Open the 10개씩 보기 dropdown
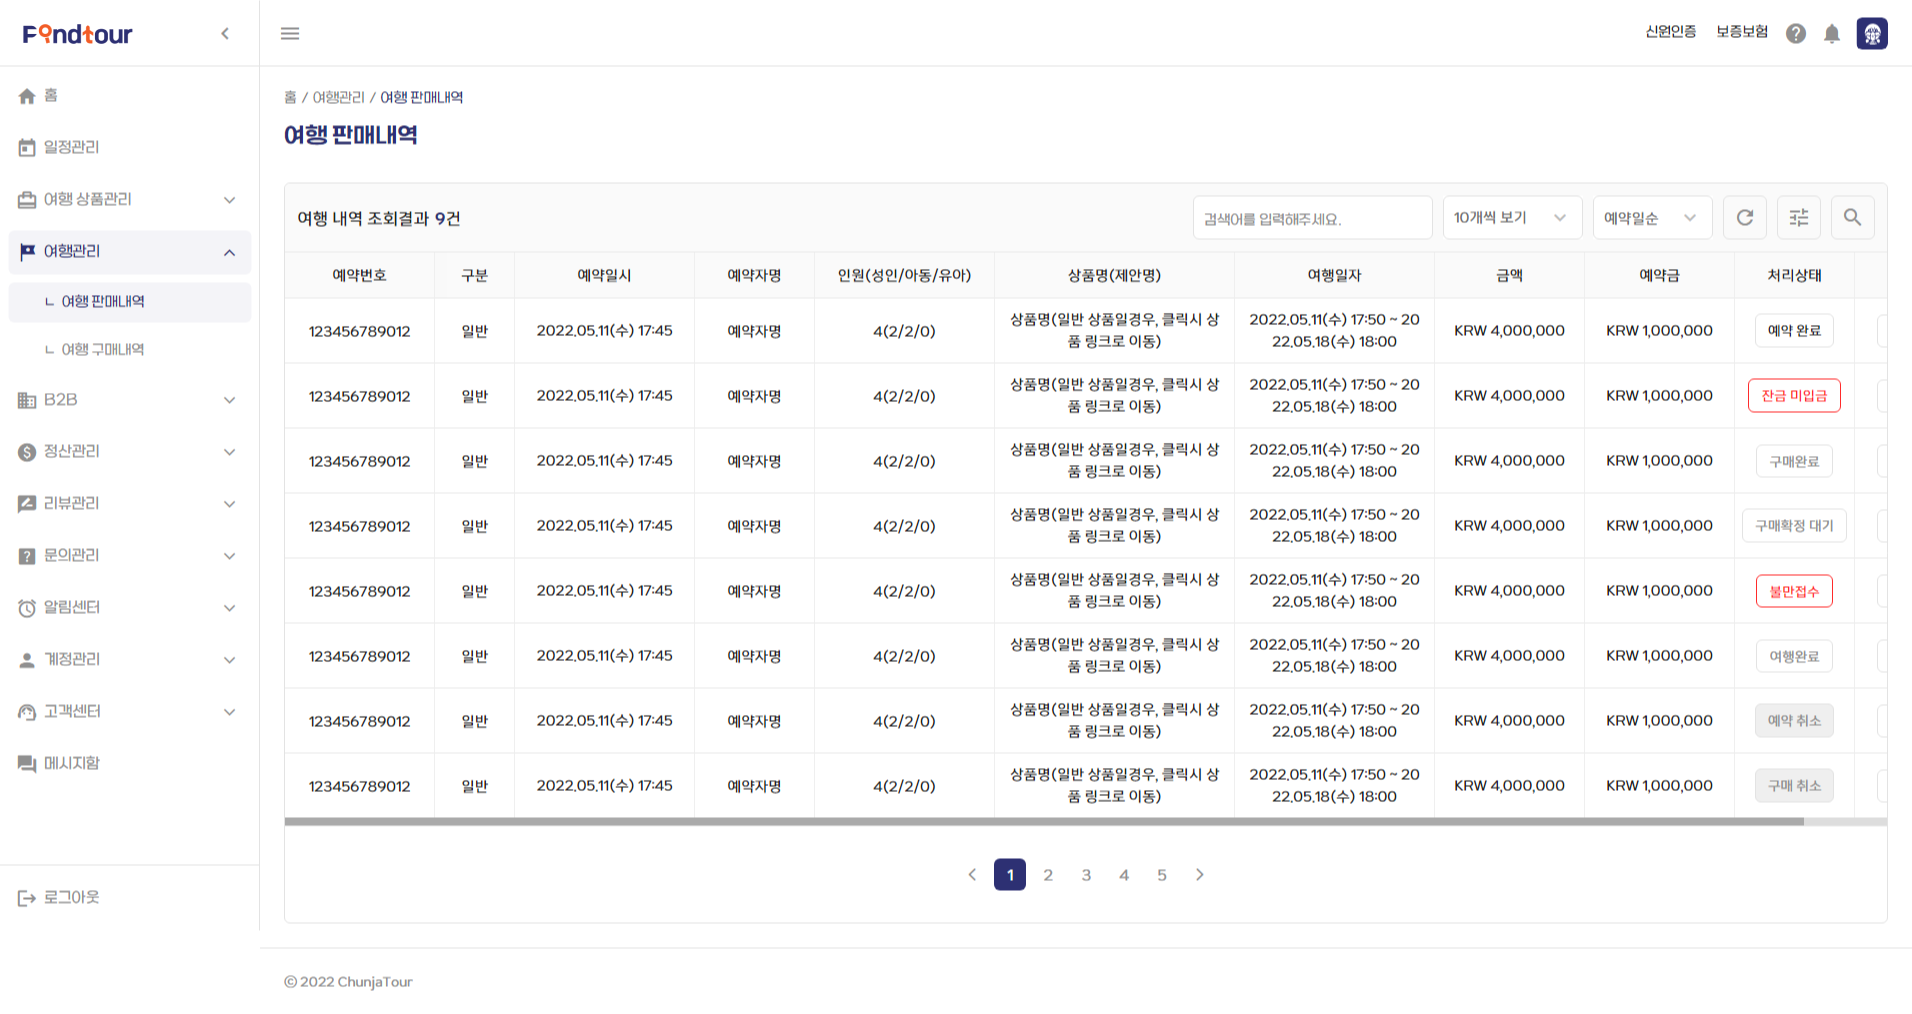 pyautogui.click(x=1512, y=217)
